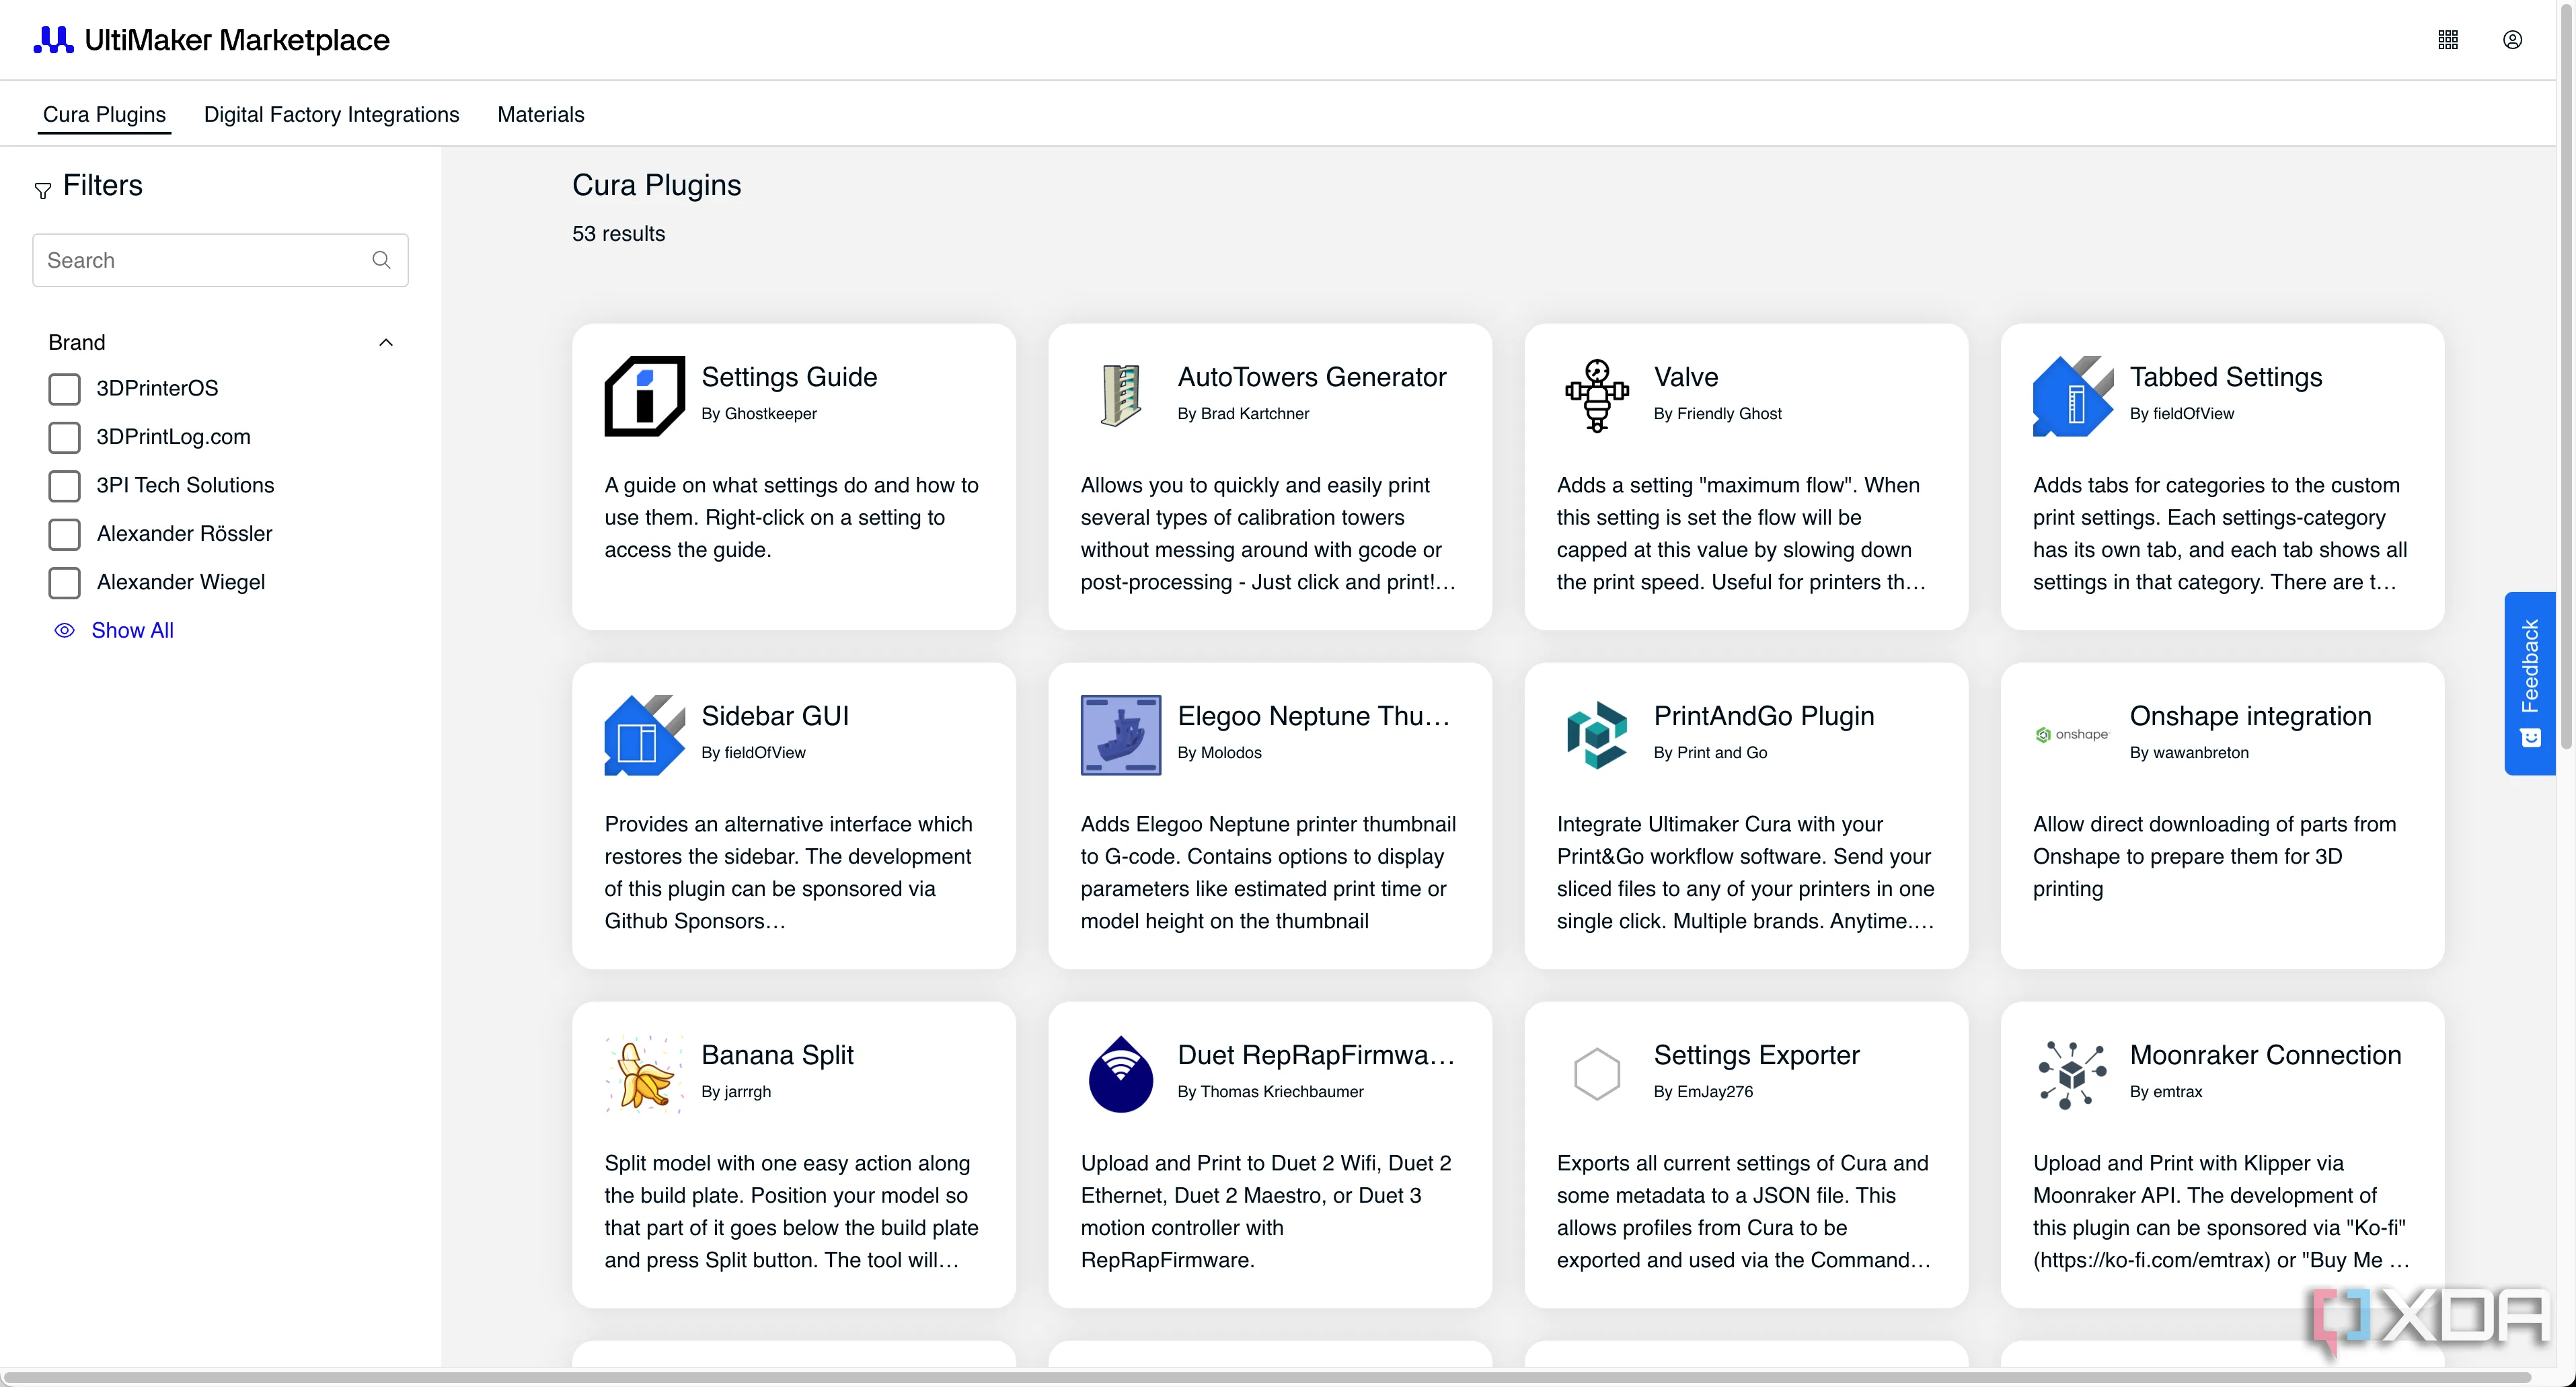Click the AutoTowers Generator tower icon
Screen dimensions: 2576x1387
[x=1121, y=396]
